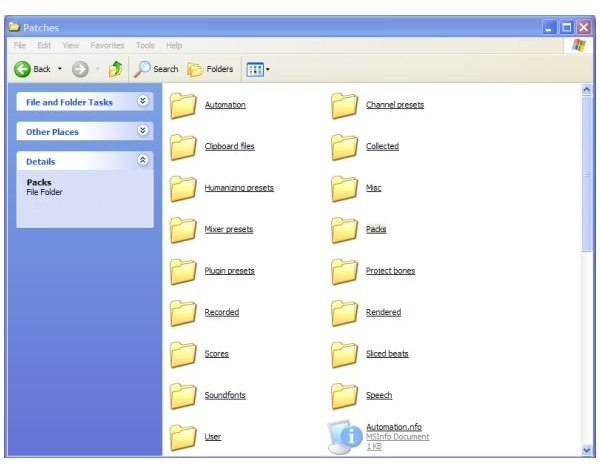The height and width of the screenshot is (466, 600).
Task: Click the Up folder toolbar icon
Action: tap(116, 69)
